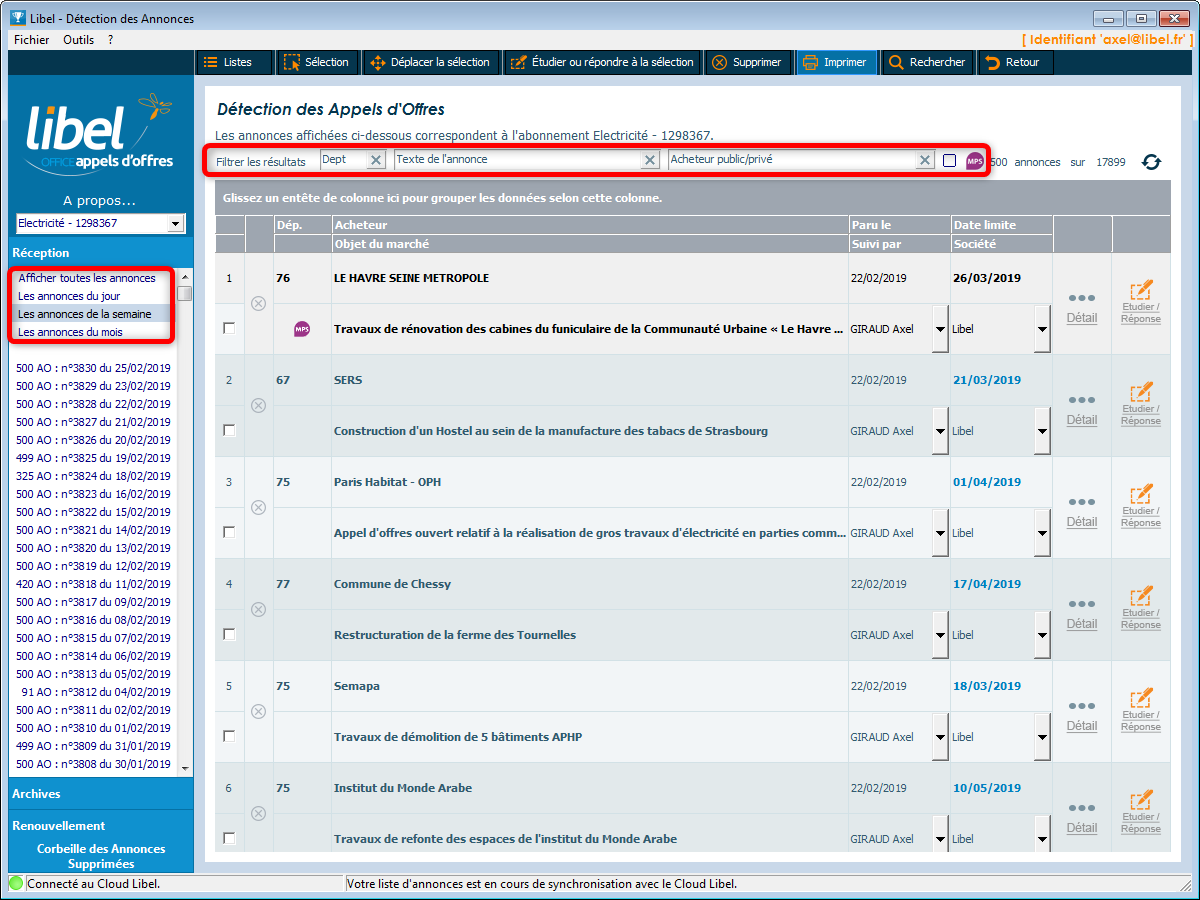Image resolution: width=1200 pixels, height=900 pixels.
Task: Click the Retour toolbar button
Action: click(1013, 62)
